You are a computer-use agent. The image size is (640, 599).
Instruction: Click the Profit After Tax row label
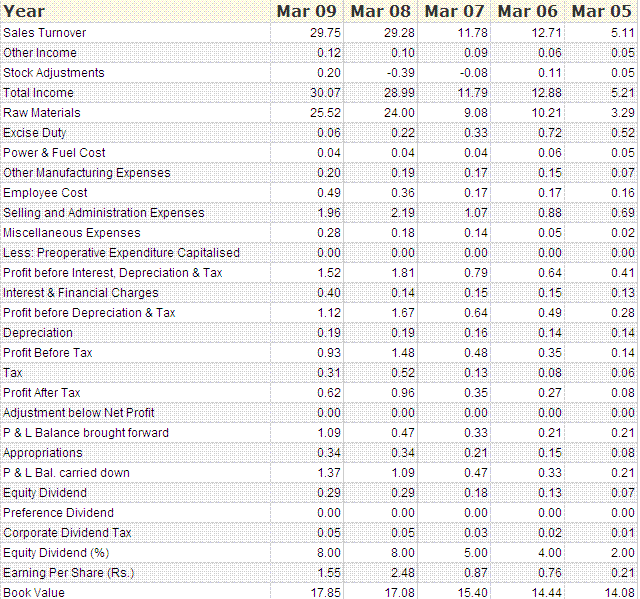42,393
